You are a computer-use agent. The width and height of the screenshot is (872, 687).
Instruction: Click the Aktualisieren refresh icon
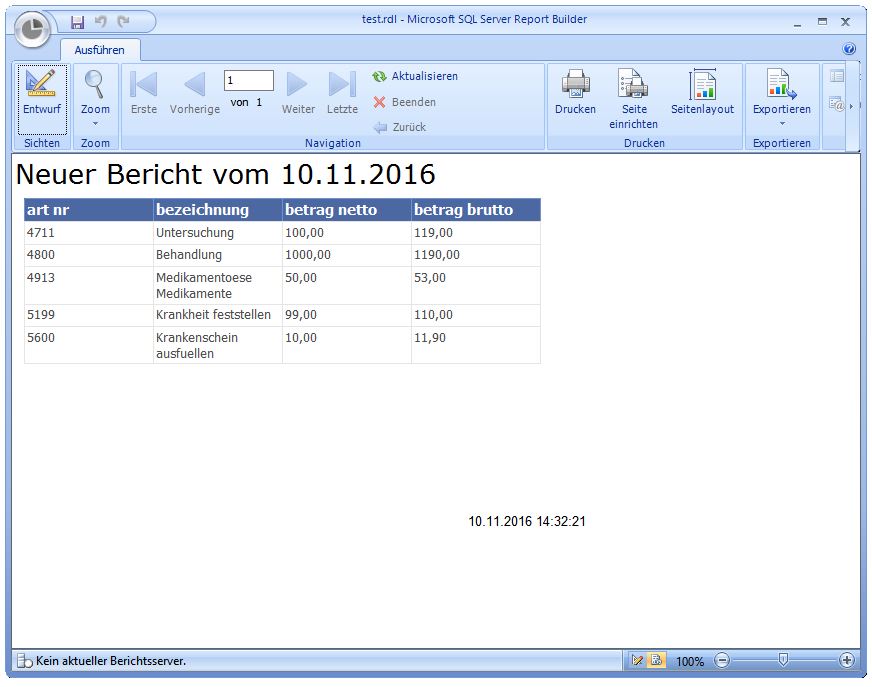pos(379,76)
